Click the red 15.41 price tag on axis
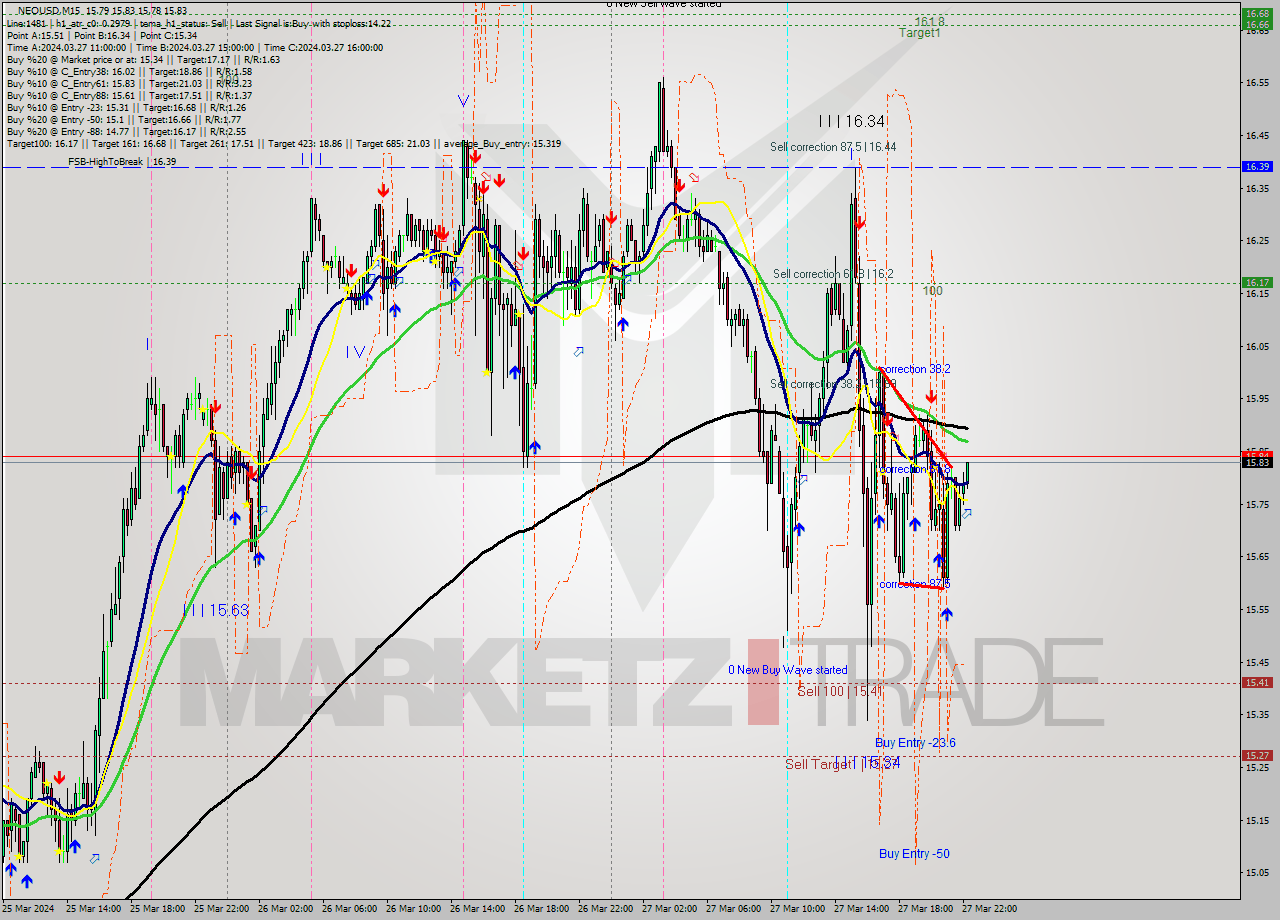 pyautogui.click(x=1257, y=683)
